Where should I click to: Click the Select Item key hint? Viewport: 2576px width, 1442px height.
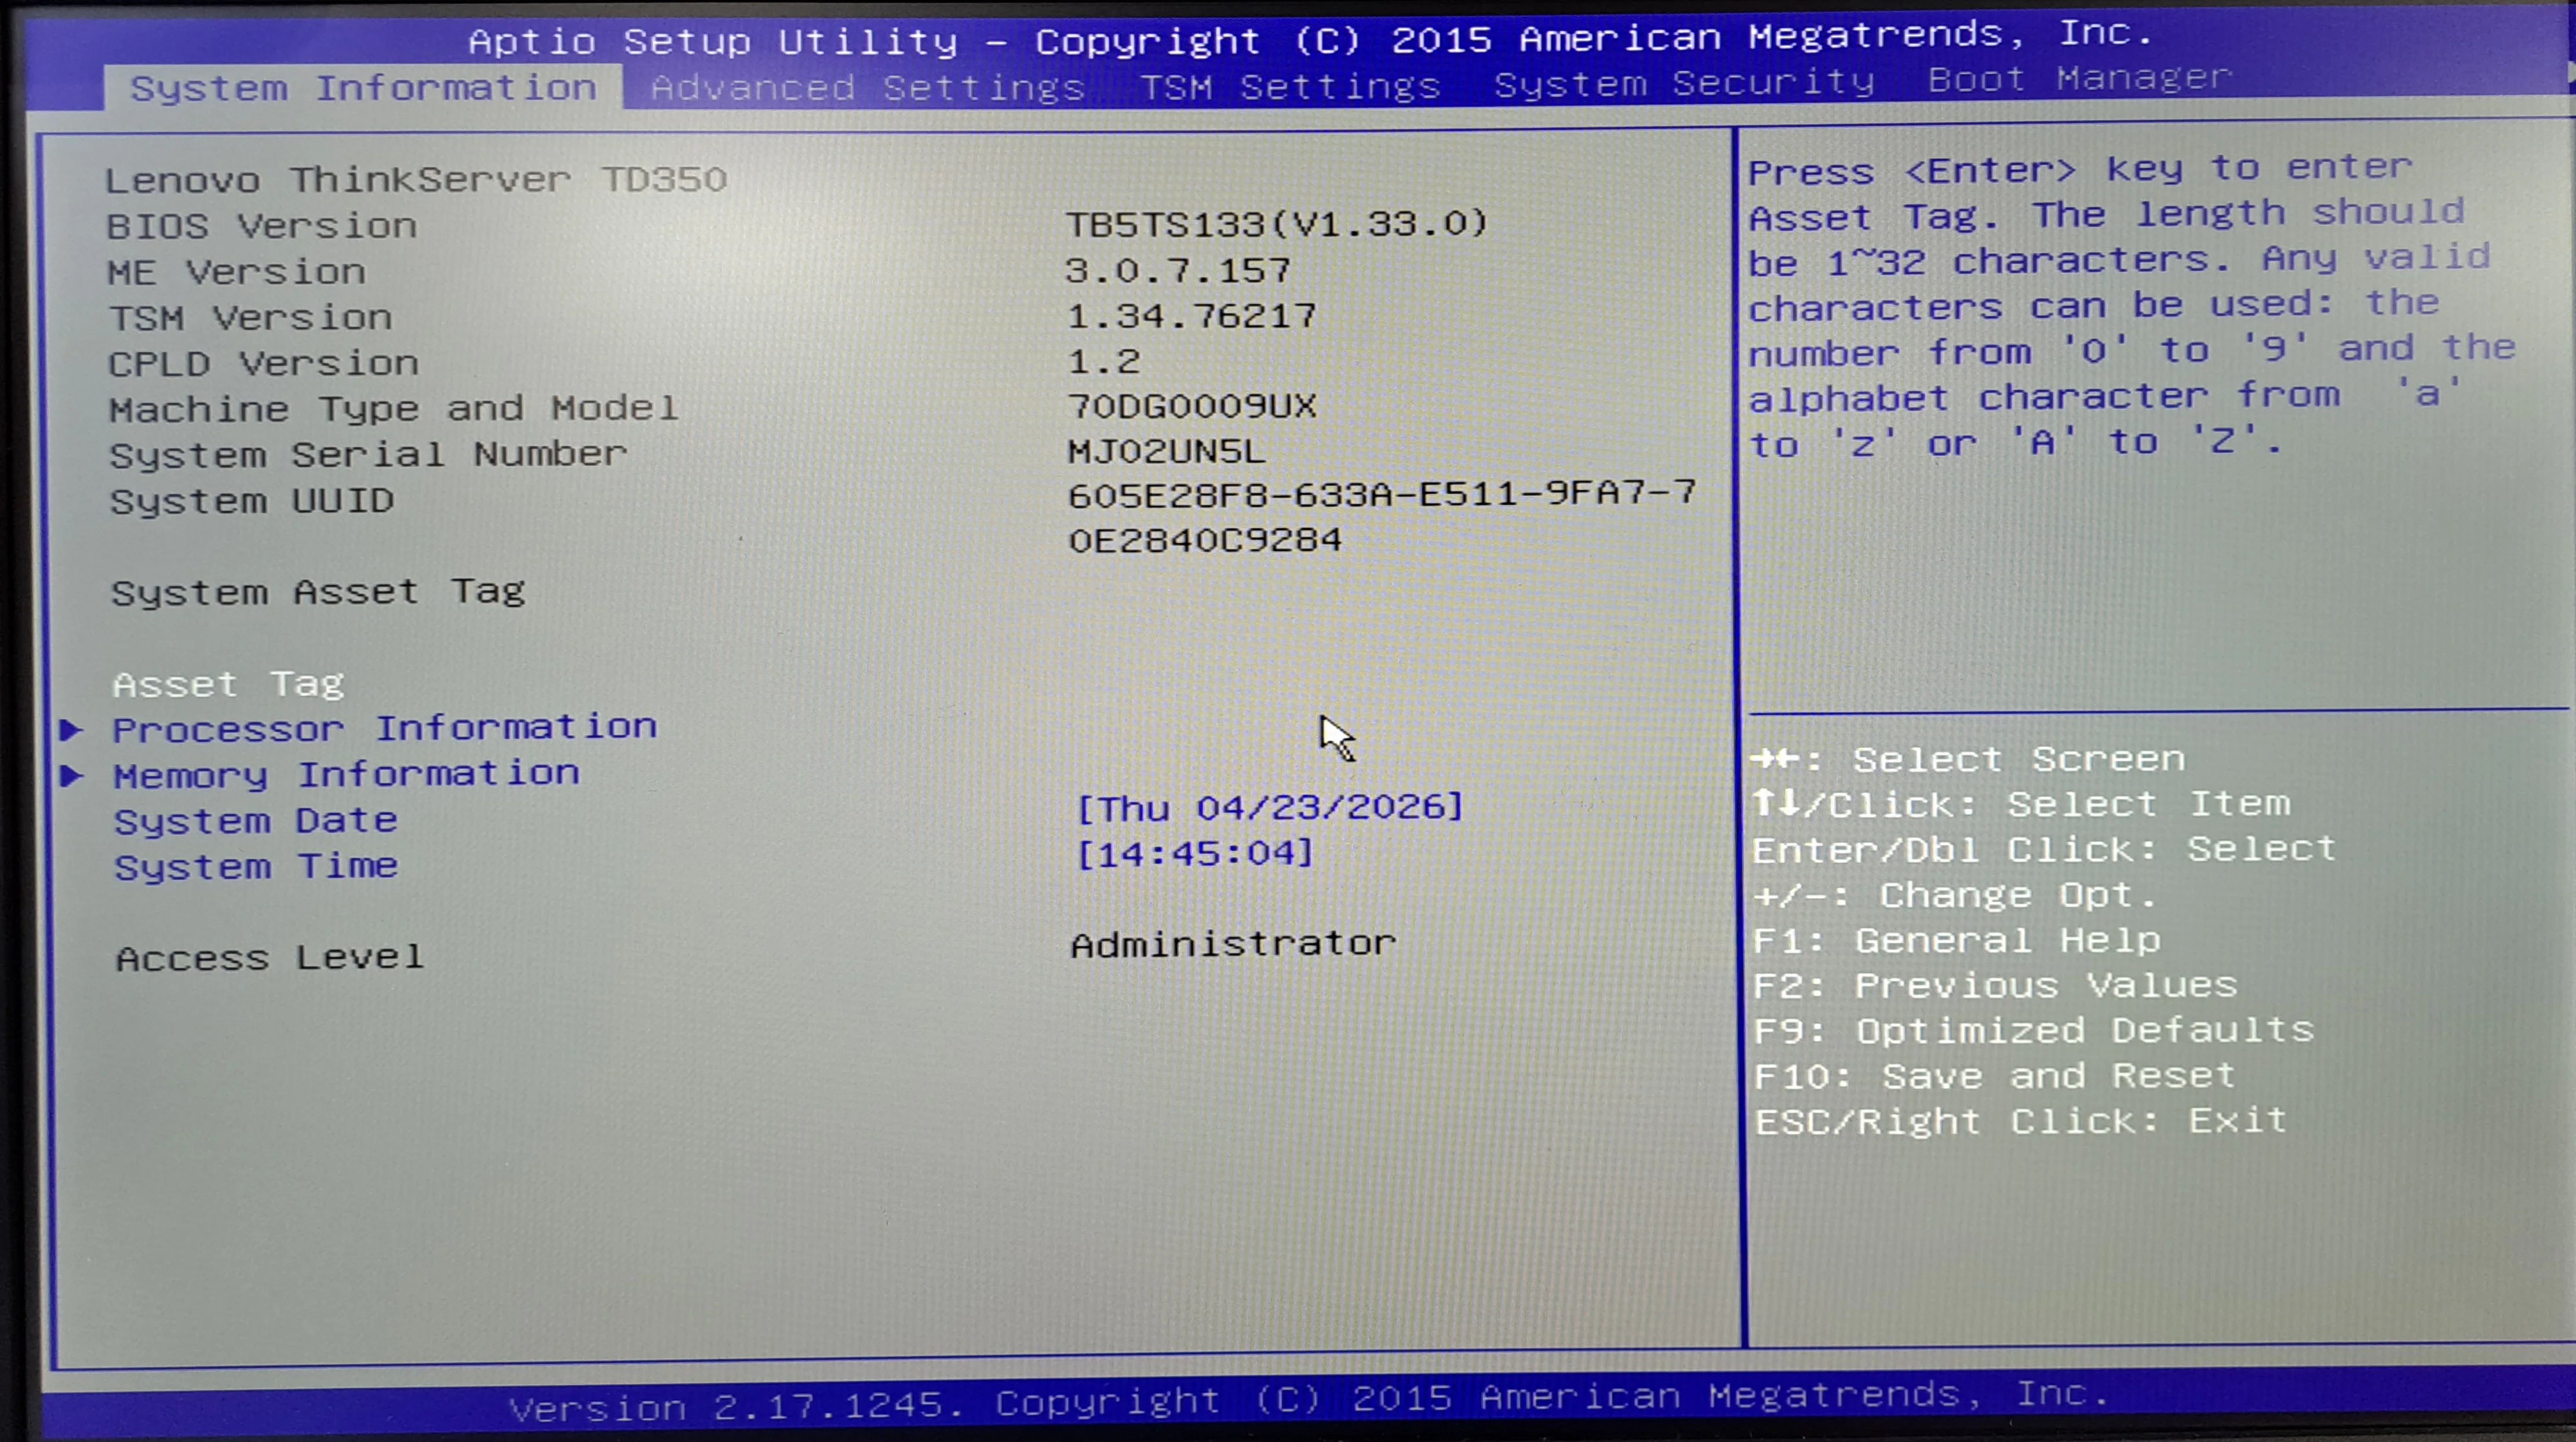(x=2021, y=804)
